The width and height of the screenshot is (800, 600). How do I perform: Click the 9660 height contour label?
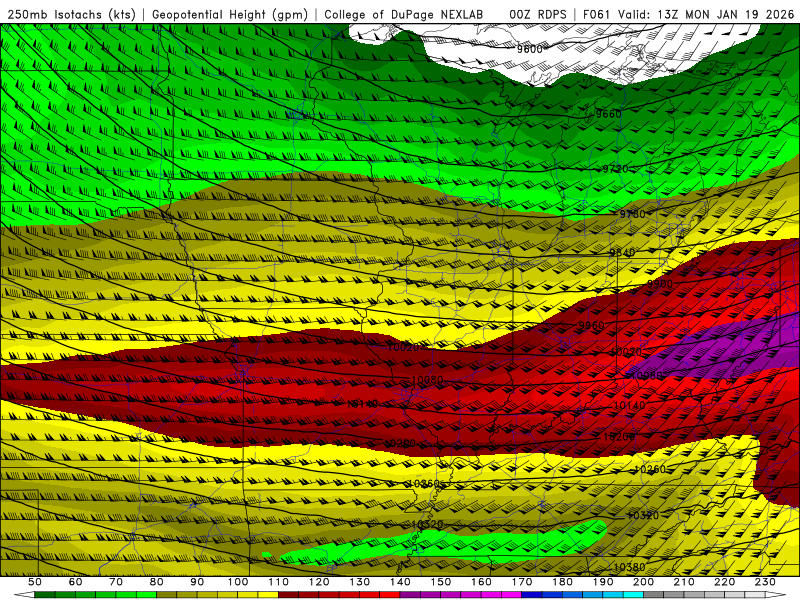pos(609,114)
